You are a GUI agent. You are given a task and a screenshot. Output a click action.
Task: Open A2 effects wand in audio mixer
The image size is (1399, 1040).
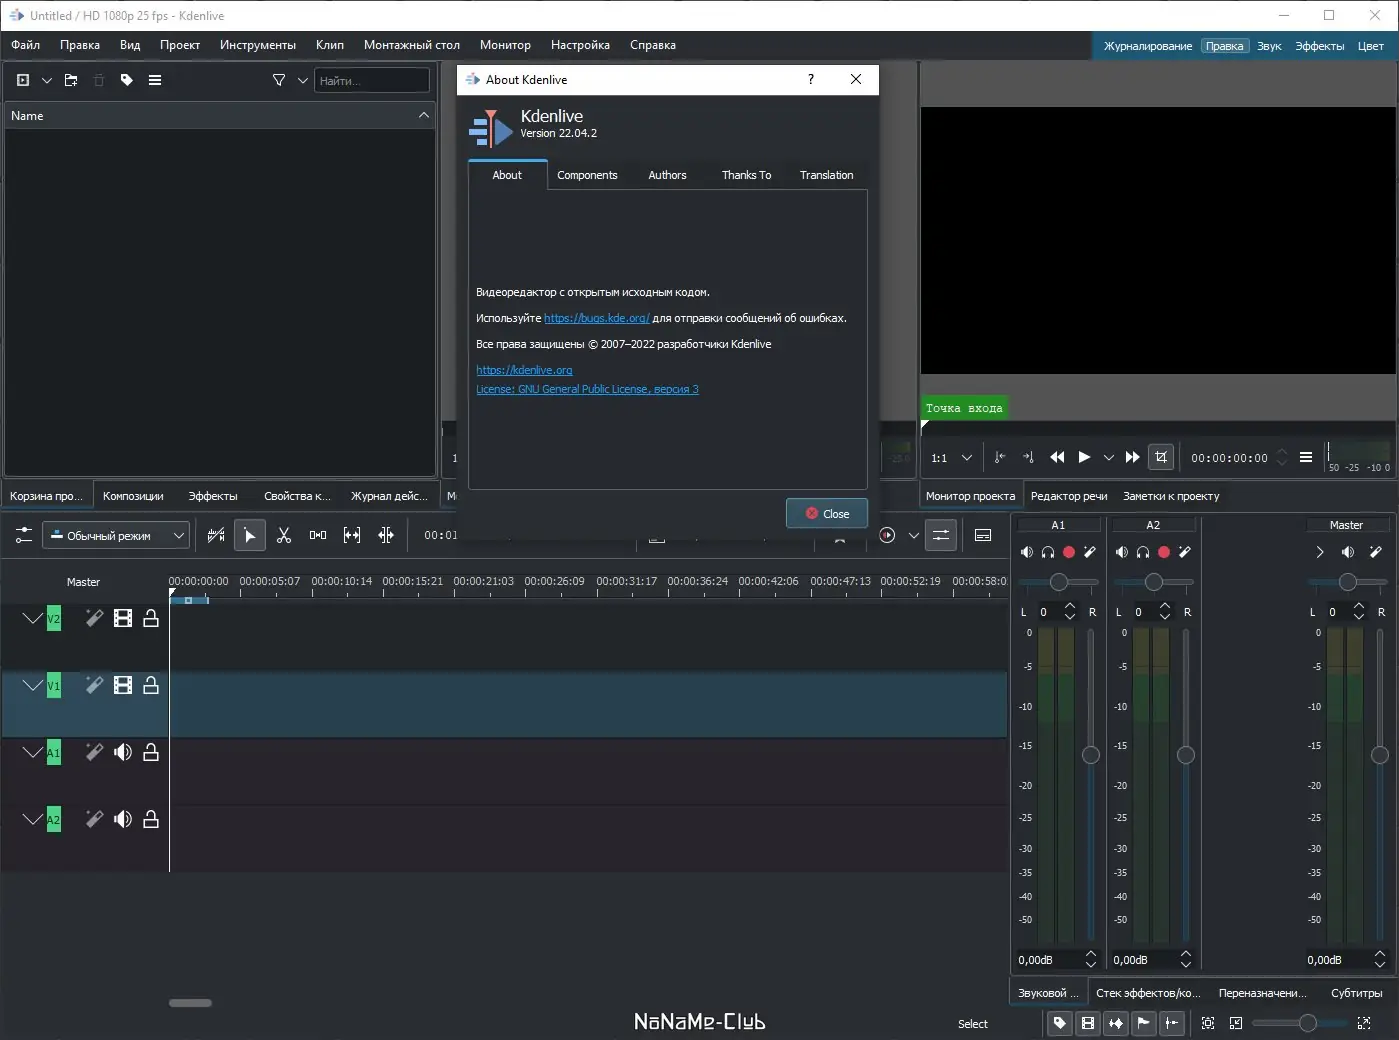(x=1185, y=552)
